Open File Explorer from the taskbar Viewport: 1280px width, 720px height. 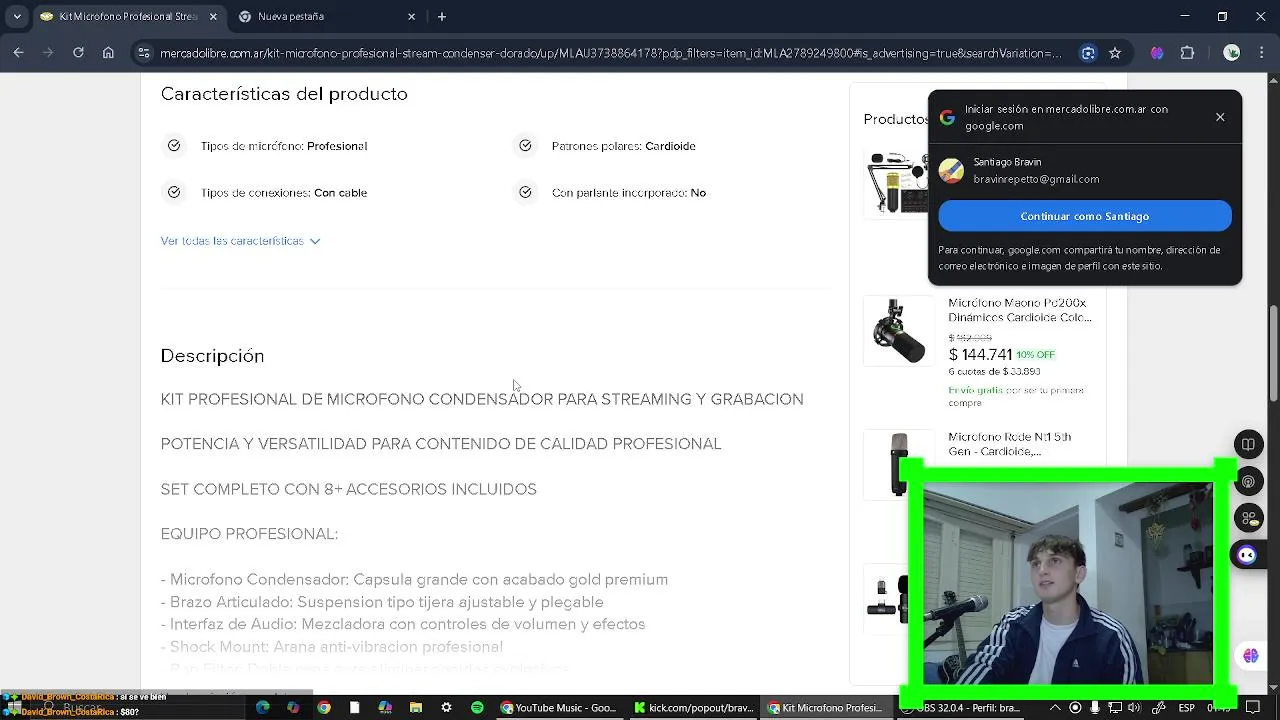pyautogui.click(x=416, y=708)
